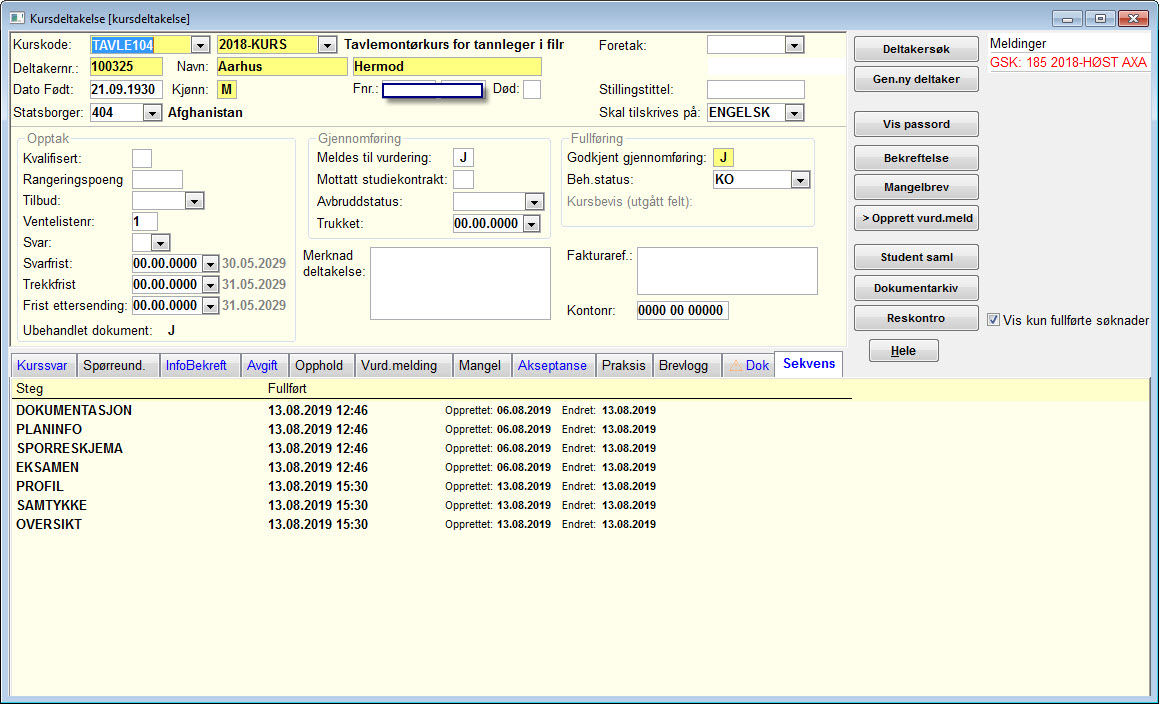The width and height of the screenshot is (1159, 704).
Task: Expand the Beh.status KO dropdown
Action: click(x=800, y=180)
